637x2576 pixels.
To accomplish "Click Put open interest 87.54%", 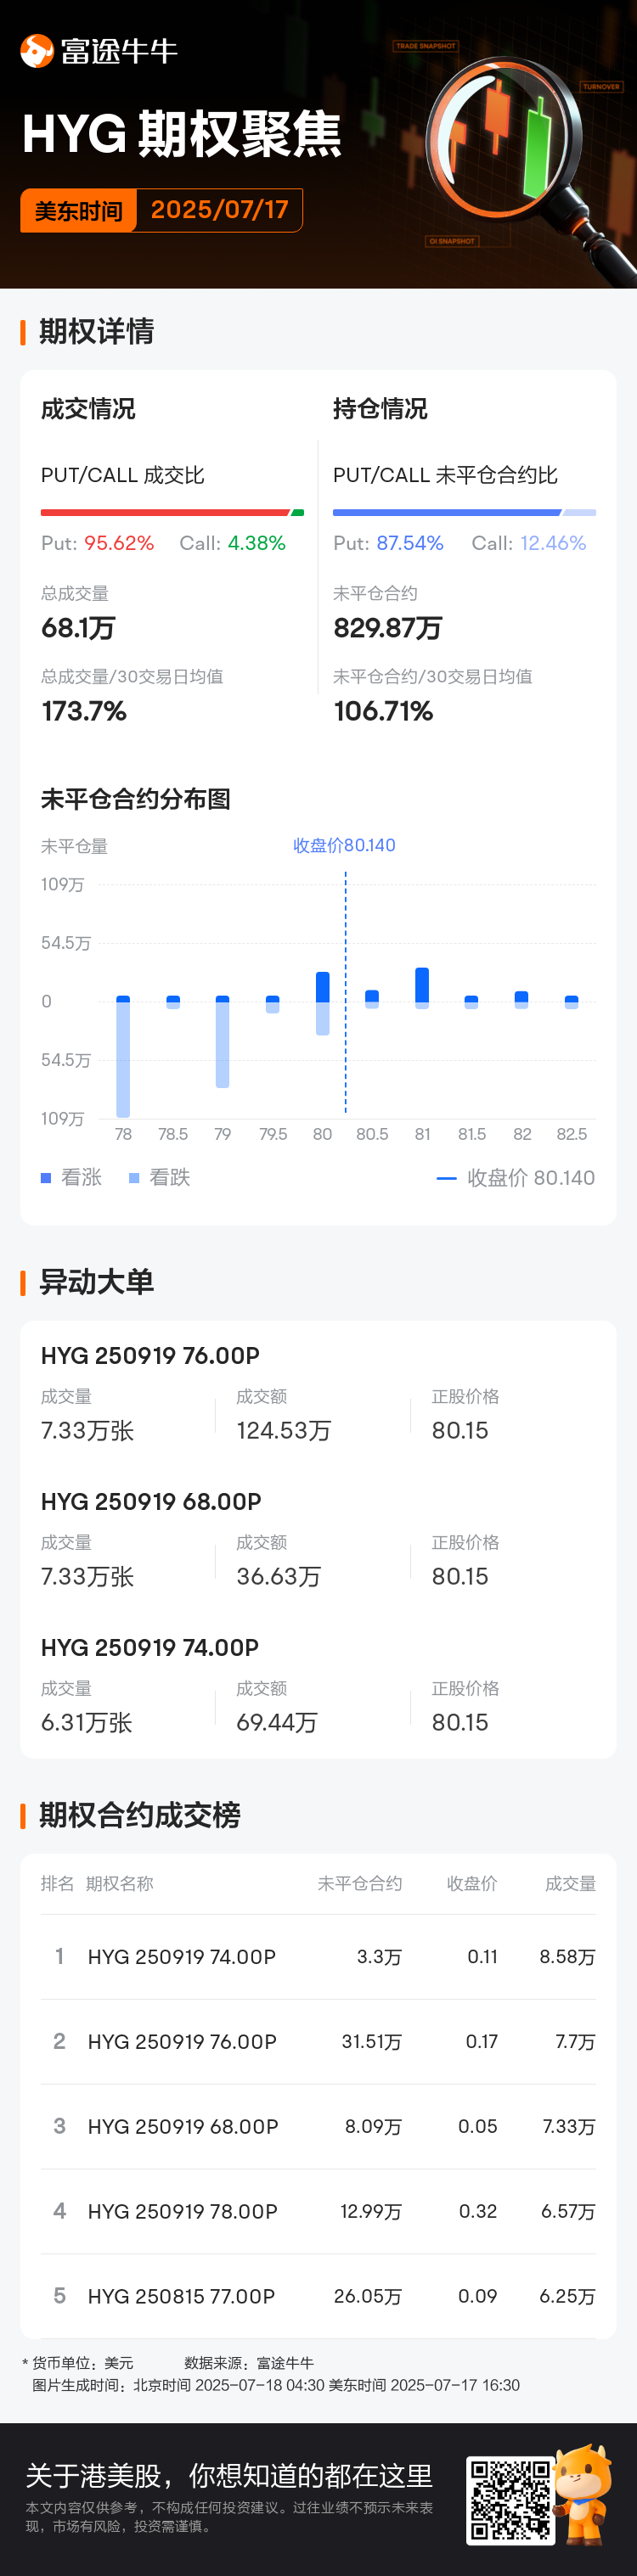I will point(410,543).
